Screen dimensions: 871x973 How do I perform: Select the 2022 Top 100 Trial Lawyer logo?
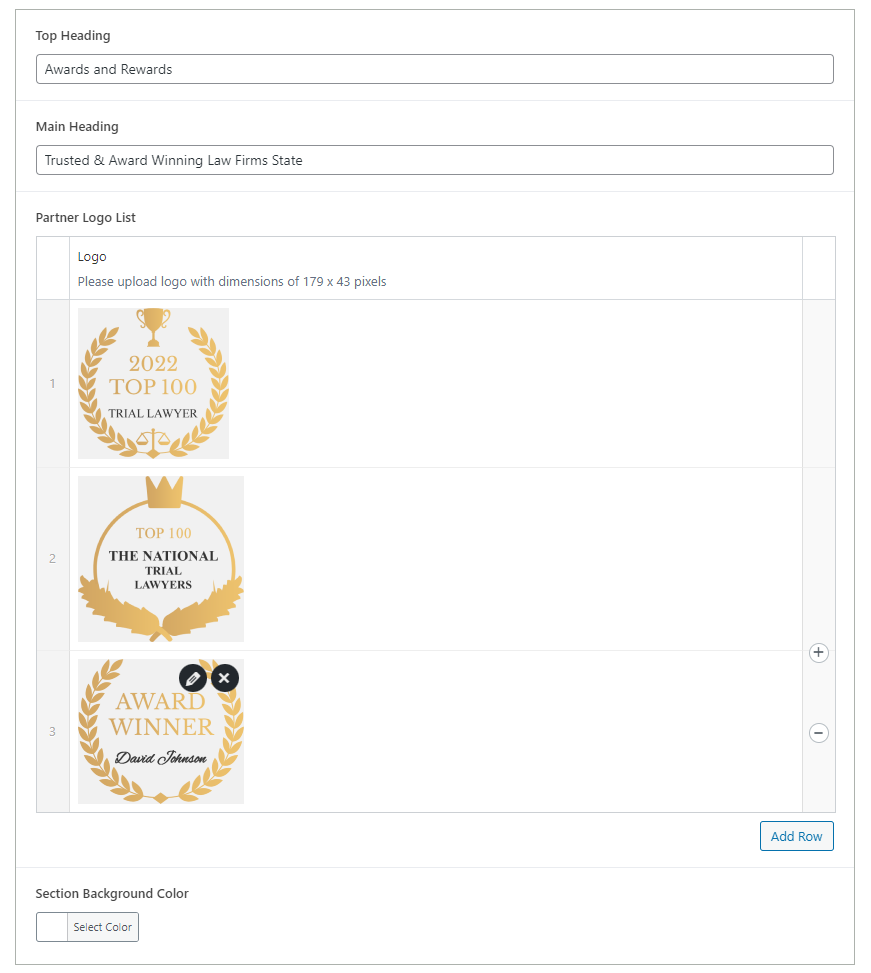pos(153,383)
